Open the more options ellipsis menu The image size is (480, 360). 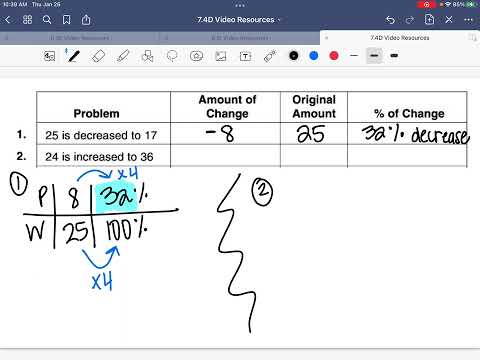tap(468, 20)
